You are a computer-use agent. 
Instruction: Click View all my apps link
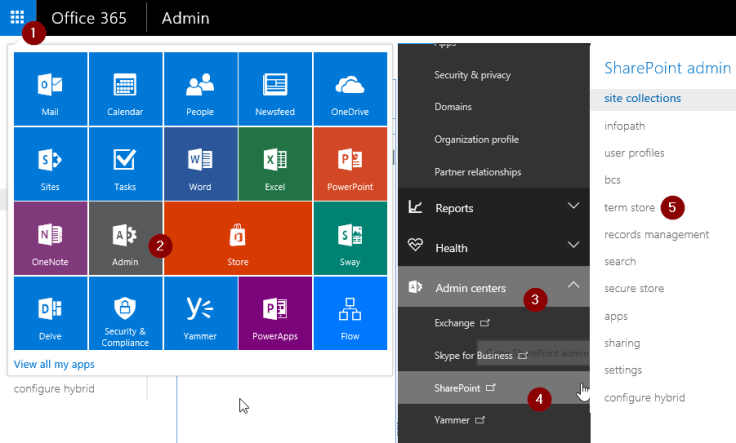(53, 364)
